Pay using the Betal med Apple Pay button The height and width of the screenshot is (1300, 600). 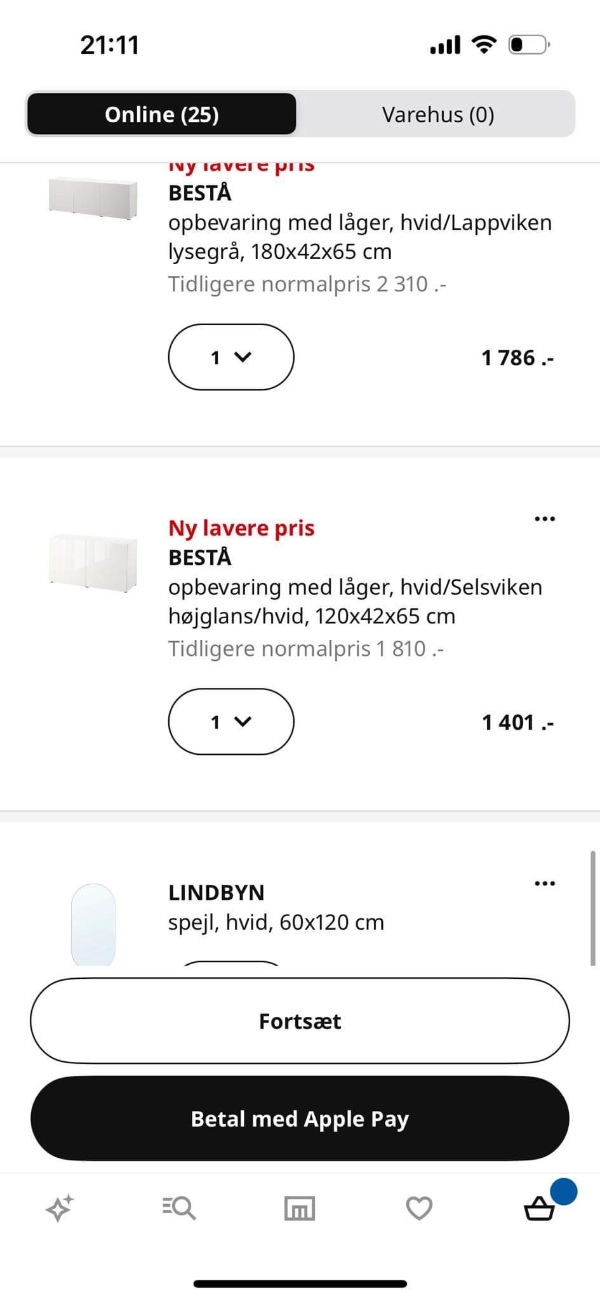pyautogui.click(x=299, y=1118)
